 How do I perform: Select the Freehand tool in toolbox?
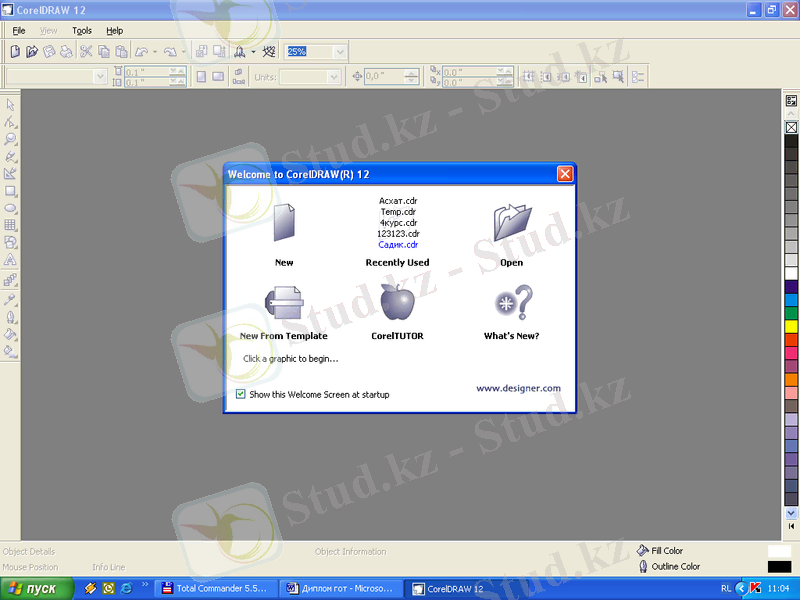click(10, 157)
